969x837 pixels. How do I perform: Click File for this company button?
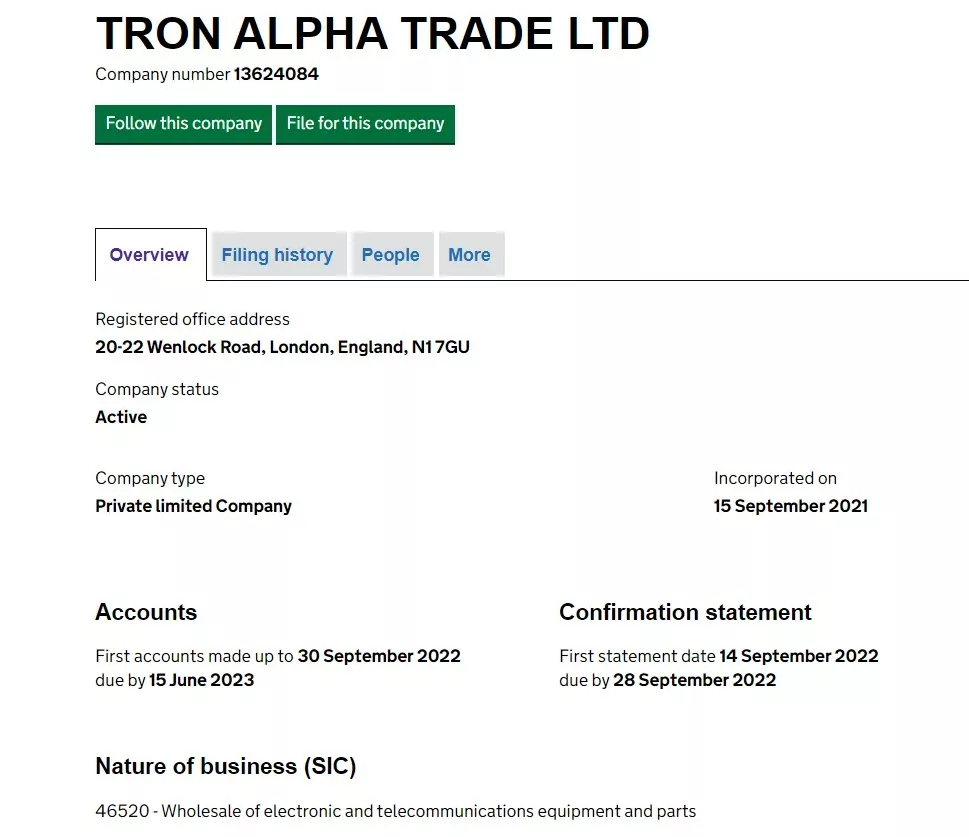point(365,124)
